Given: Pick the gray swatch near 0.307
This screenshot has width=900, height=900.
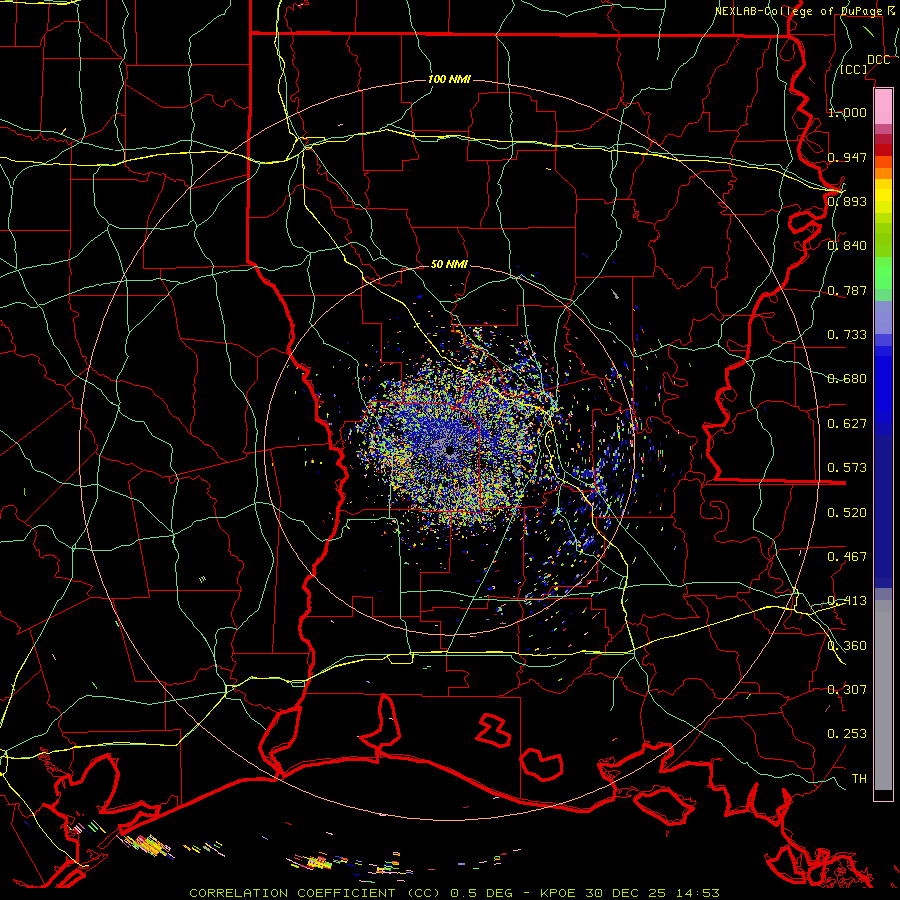Looking at the screenshot, I should point(883,700).
